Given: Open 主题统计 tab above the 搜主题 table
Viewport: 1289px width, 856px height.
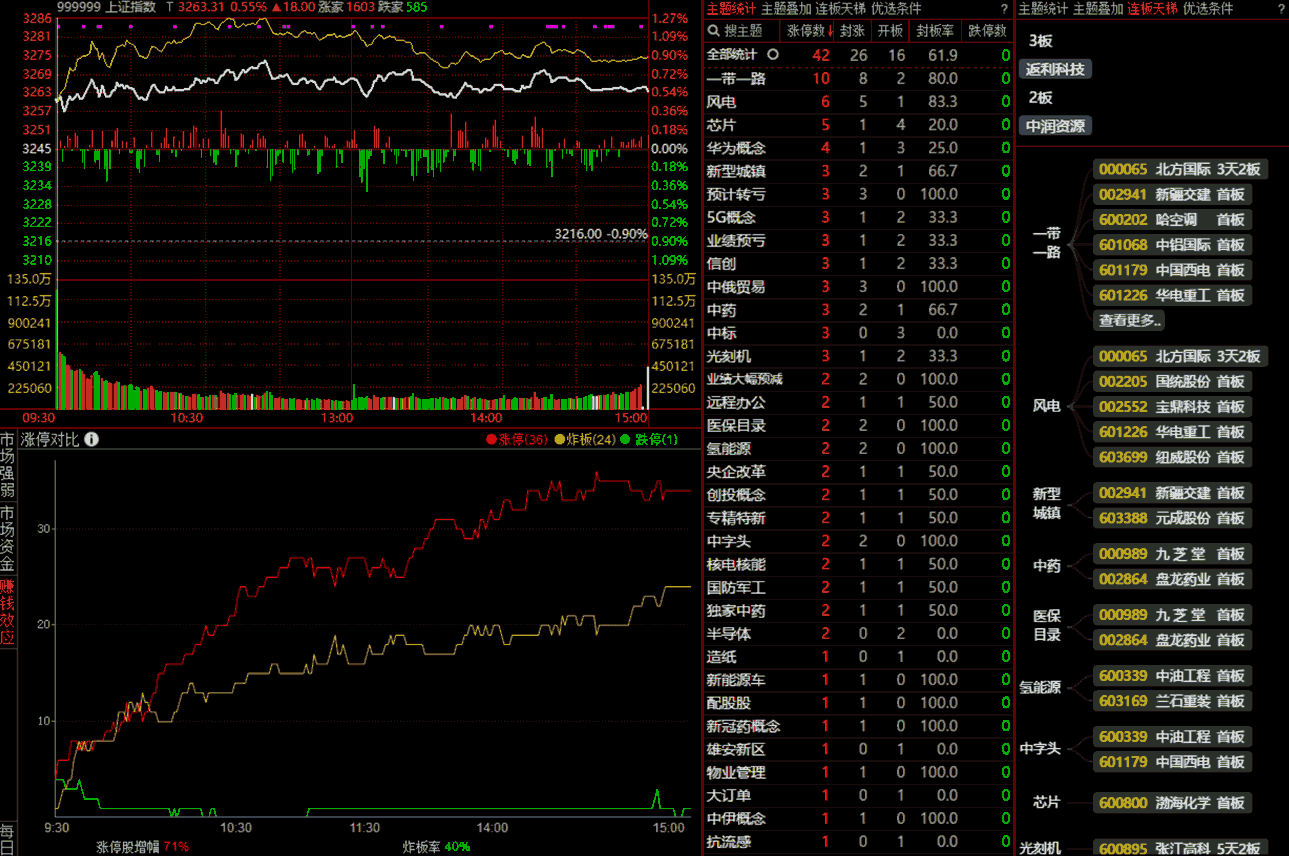Looking at the screenshot, I should [732, 8].
